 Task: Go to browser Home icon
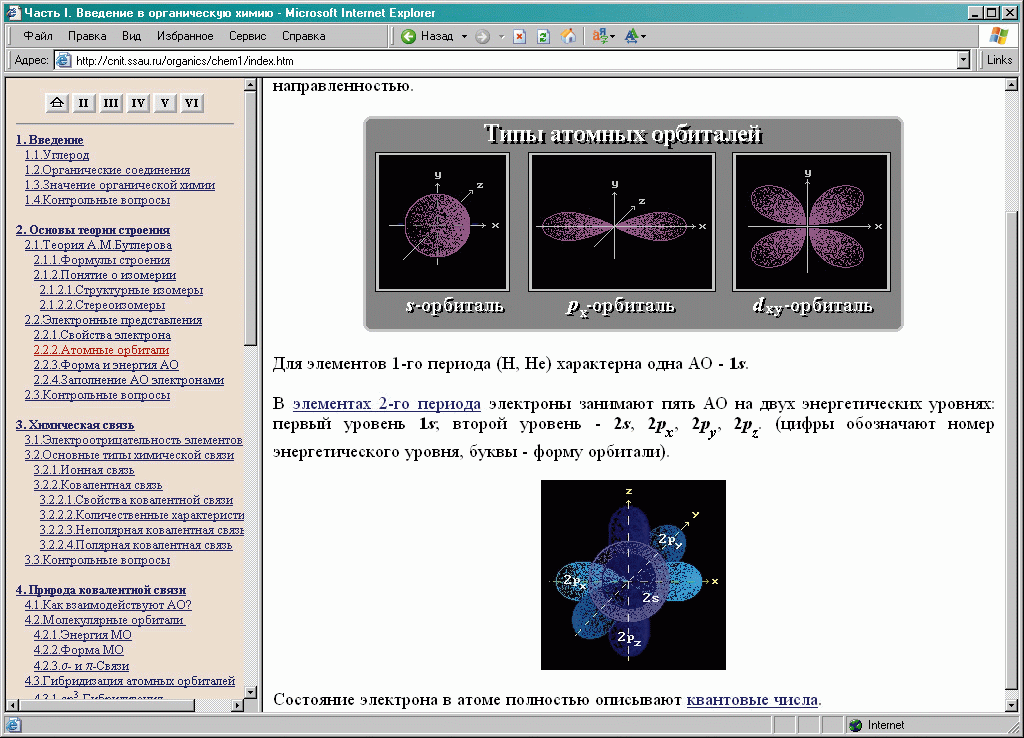(567, 36)
